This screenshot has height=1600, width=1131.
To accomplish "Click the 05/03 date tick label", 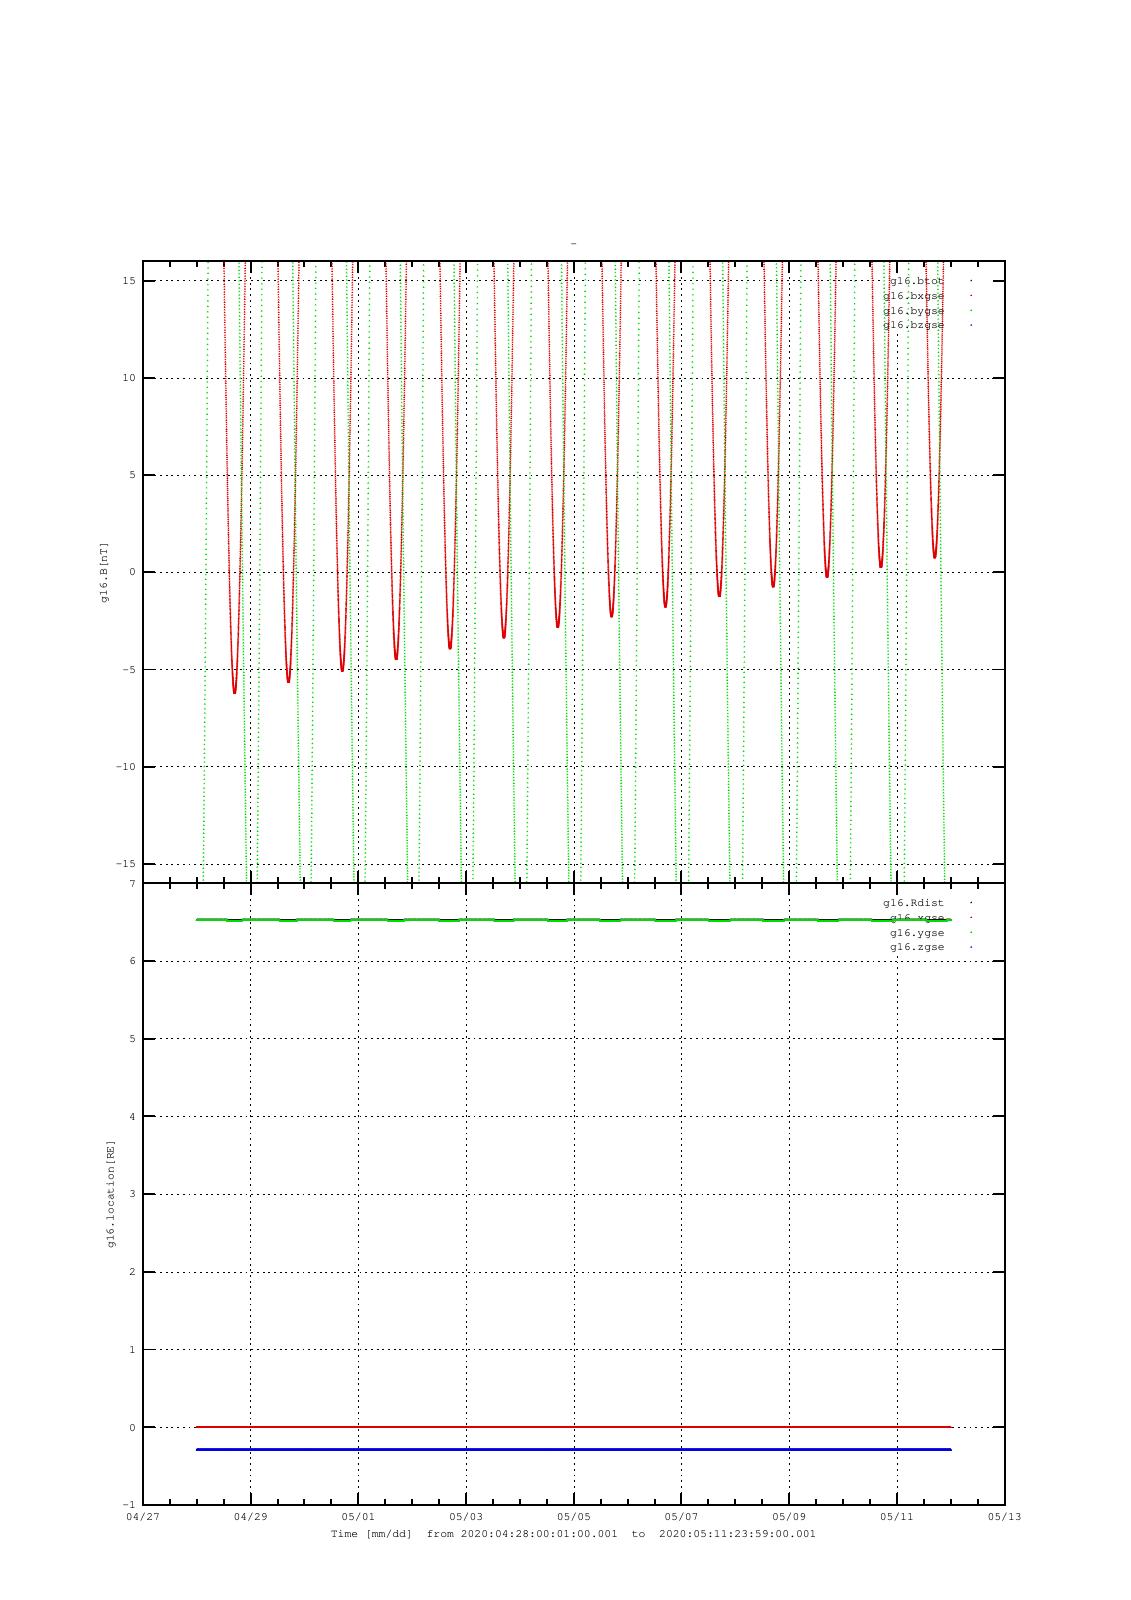I will [x=466, y=1517].
